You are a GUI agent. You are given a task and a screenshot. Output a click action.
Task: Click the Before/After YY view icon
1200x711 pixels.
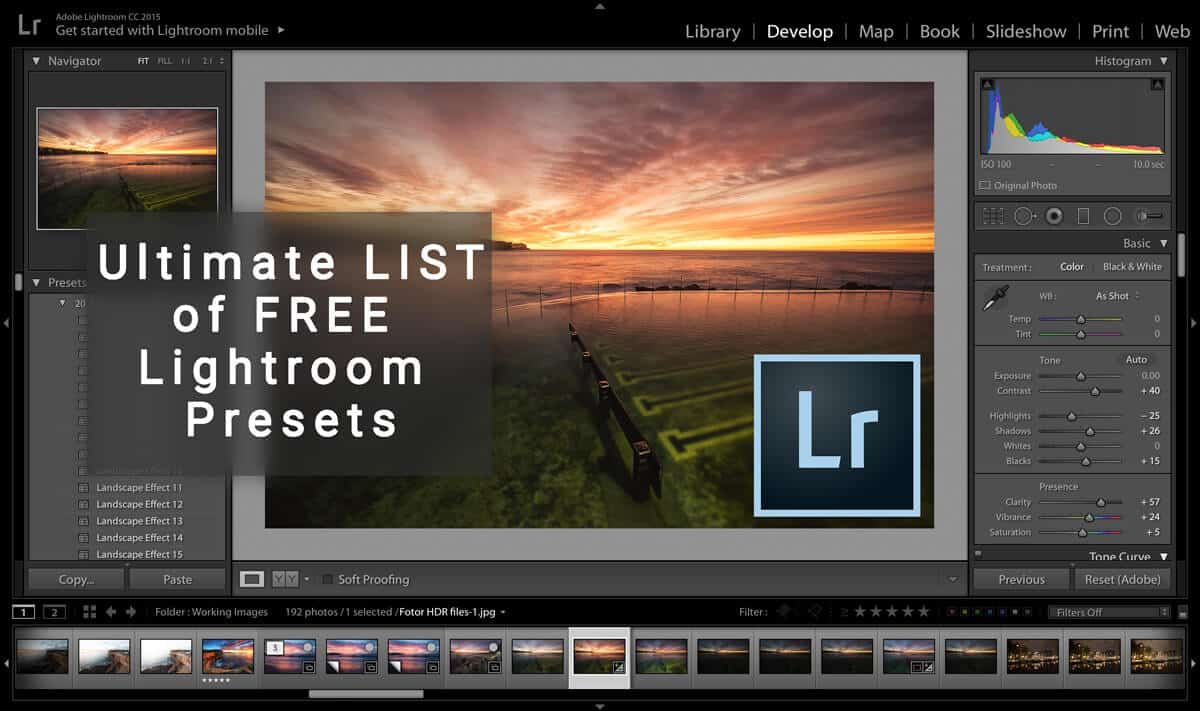tap(284, 579)
